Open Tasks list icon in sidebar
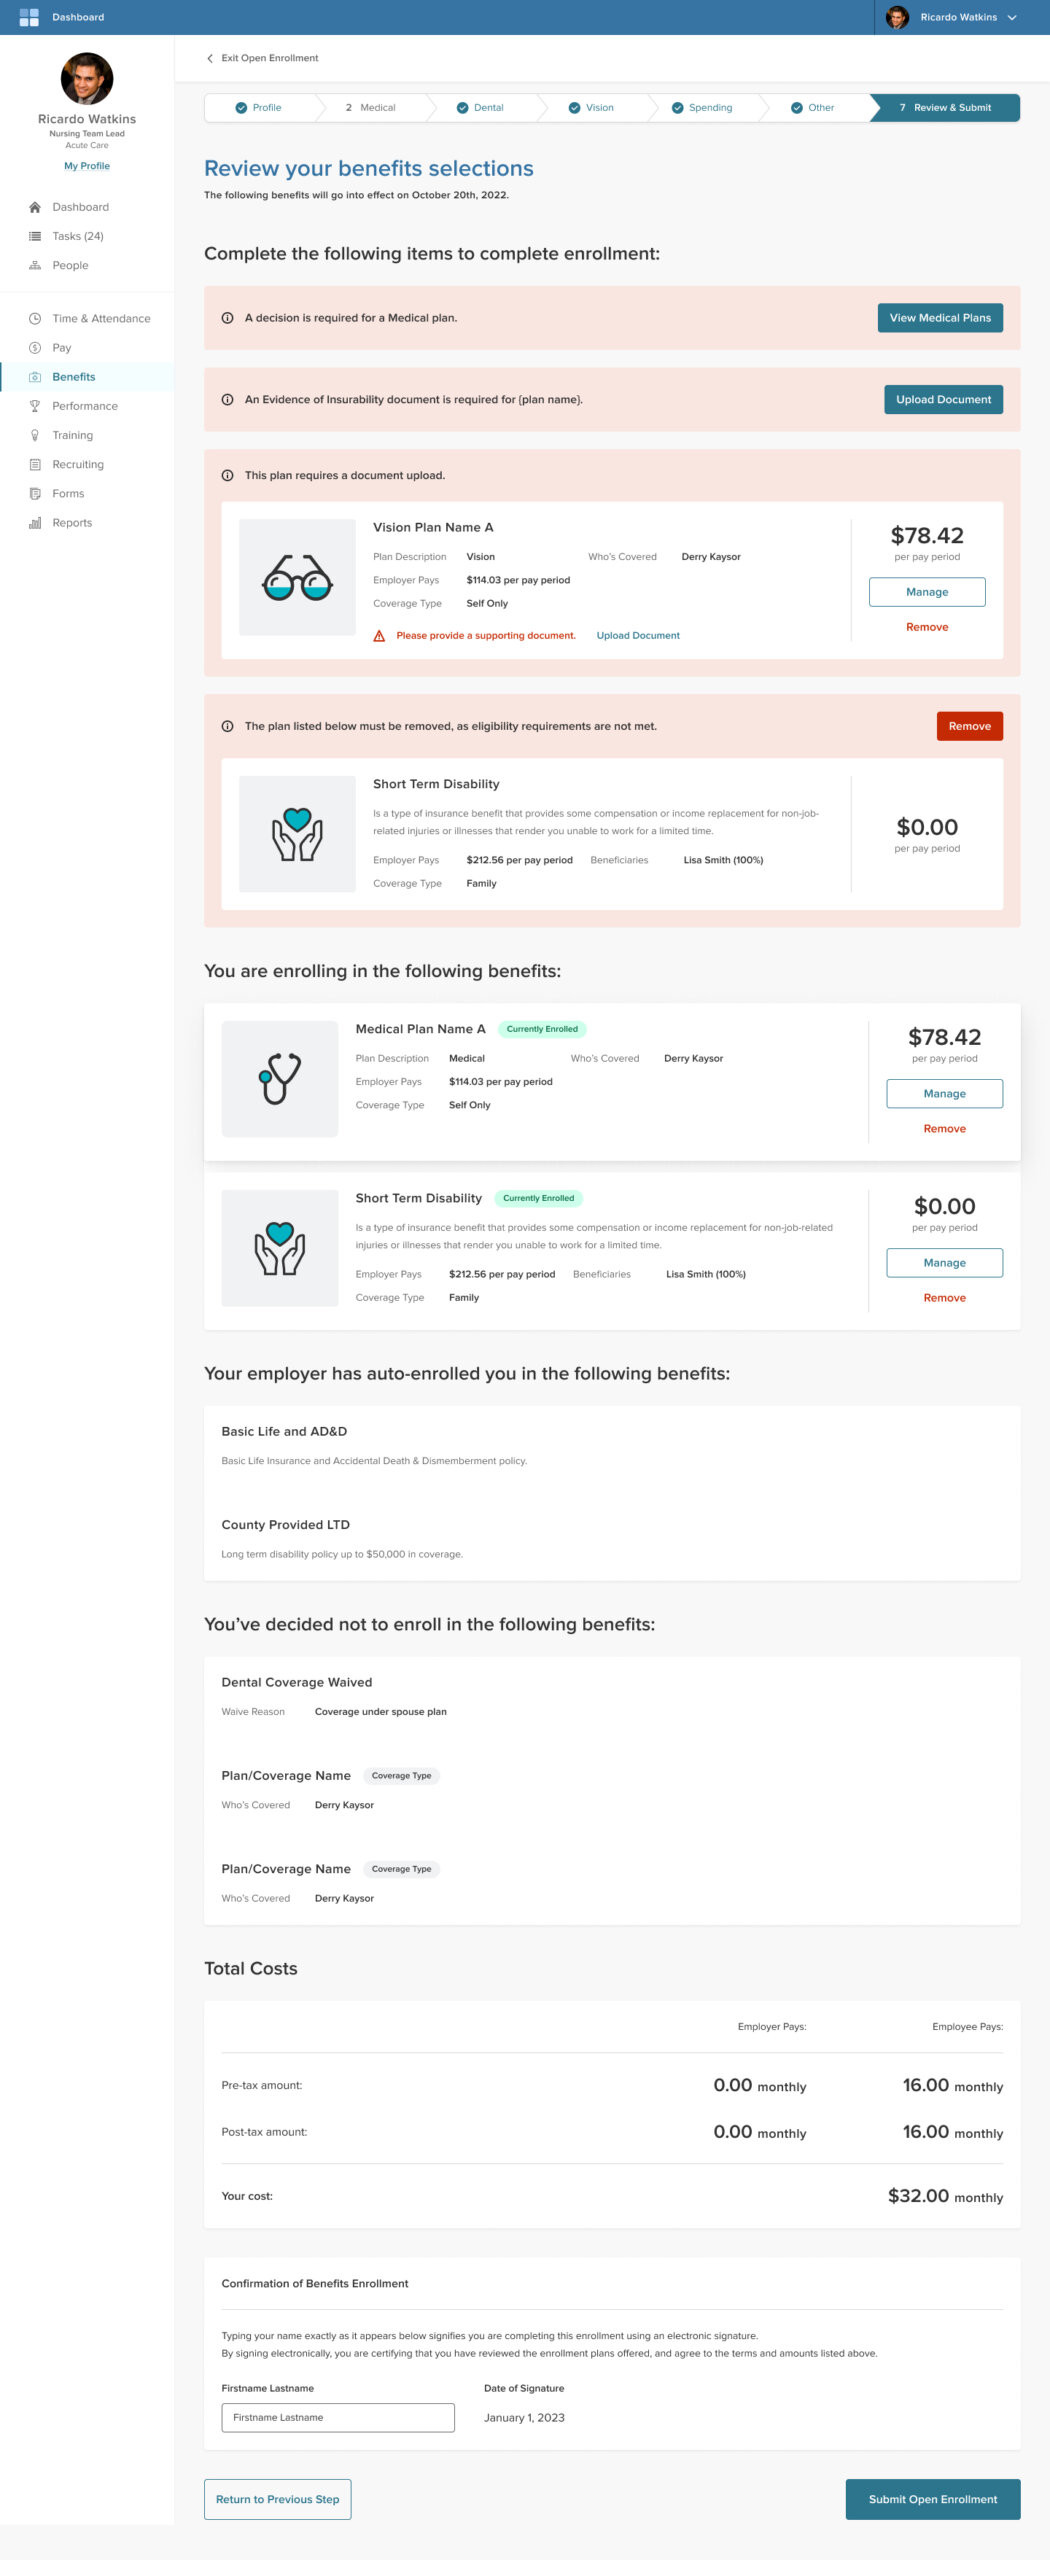The width and height of the screenshot is (1050, 2560). click(35, 236)
